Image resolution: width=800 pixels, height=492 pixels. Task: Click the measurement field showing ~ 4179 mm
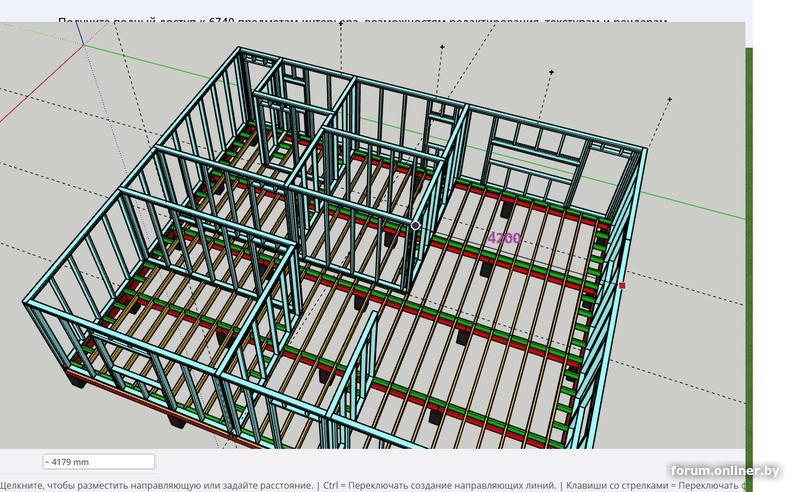pyautogui.click(x=98, y=462)
